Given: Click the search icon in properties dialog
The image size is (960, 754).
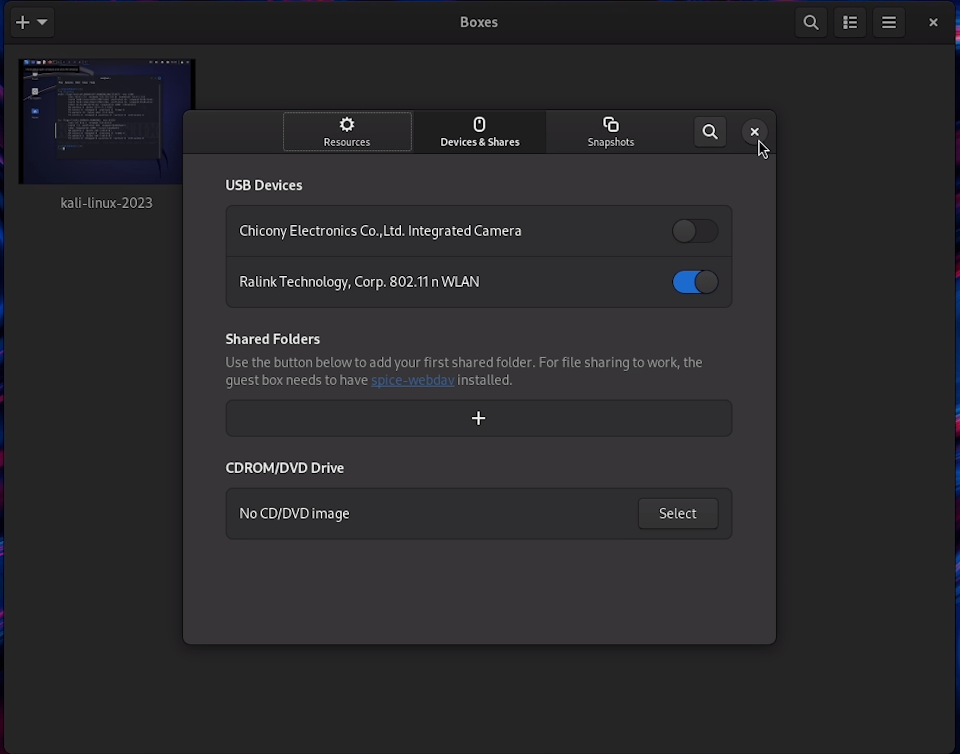Looking at the screenshot, I should click(x=710, y=132).
